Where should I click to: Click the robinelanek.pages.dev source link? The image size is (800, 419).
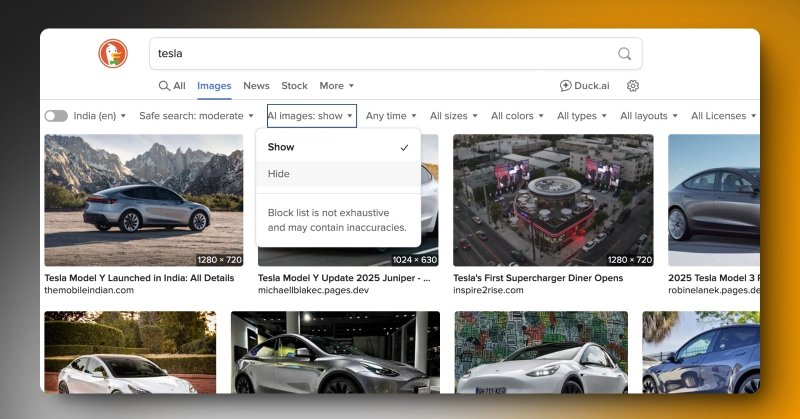point(714,290)
